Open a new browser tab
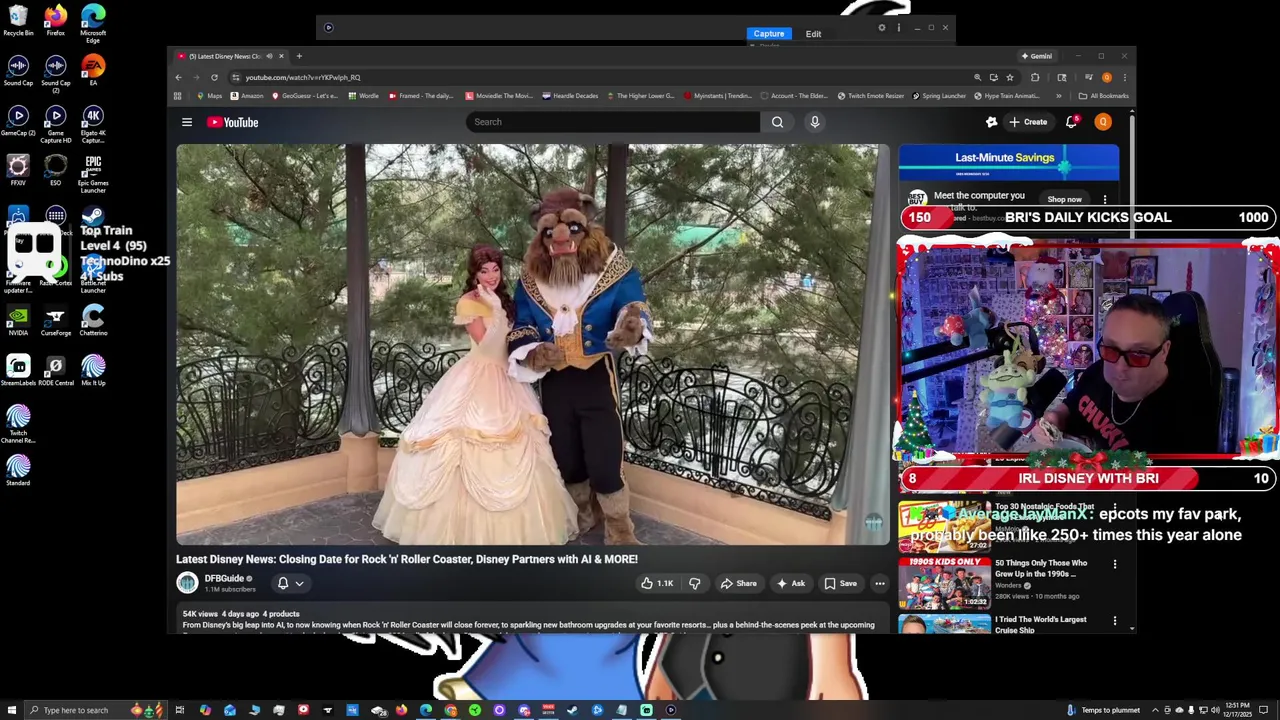The height and width of the screenshot is (720, 1280). click(x=299, y=56)
